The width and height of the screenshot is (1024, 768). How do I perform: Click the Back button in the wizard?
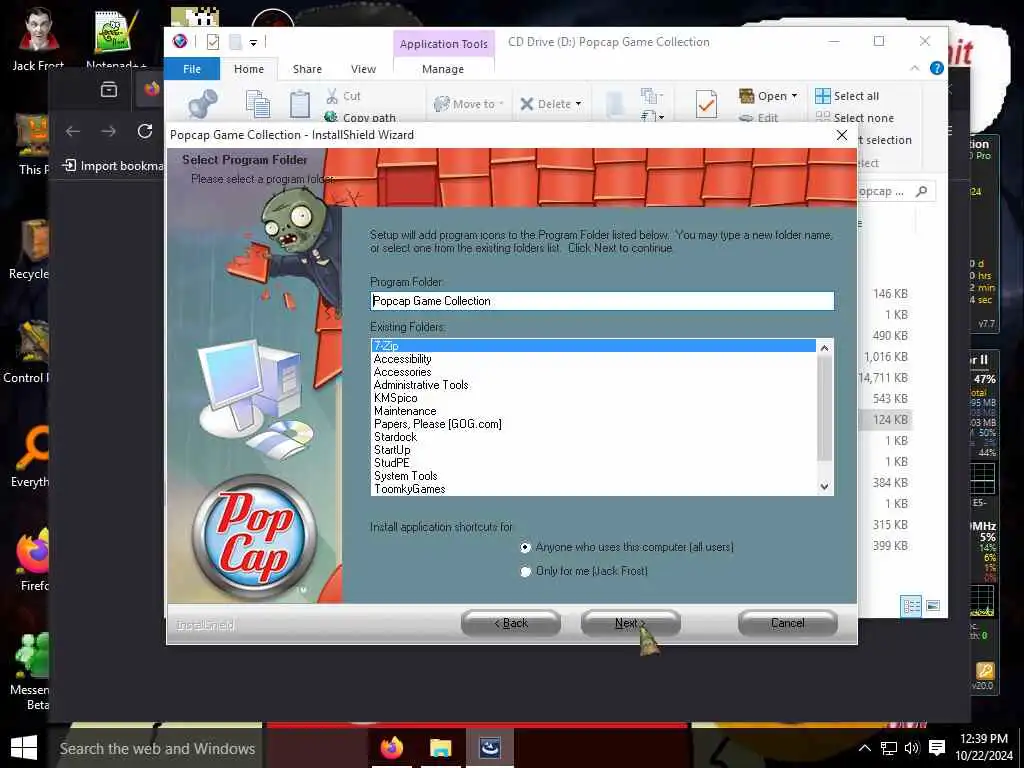pyautogui.click(x=511, y=623)
